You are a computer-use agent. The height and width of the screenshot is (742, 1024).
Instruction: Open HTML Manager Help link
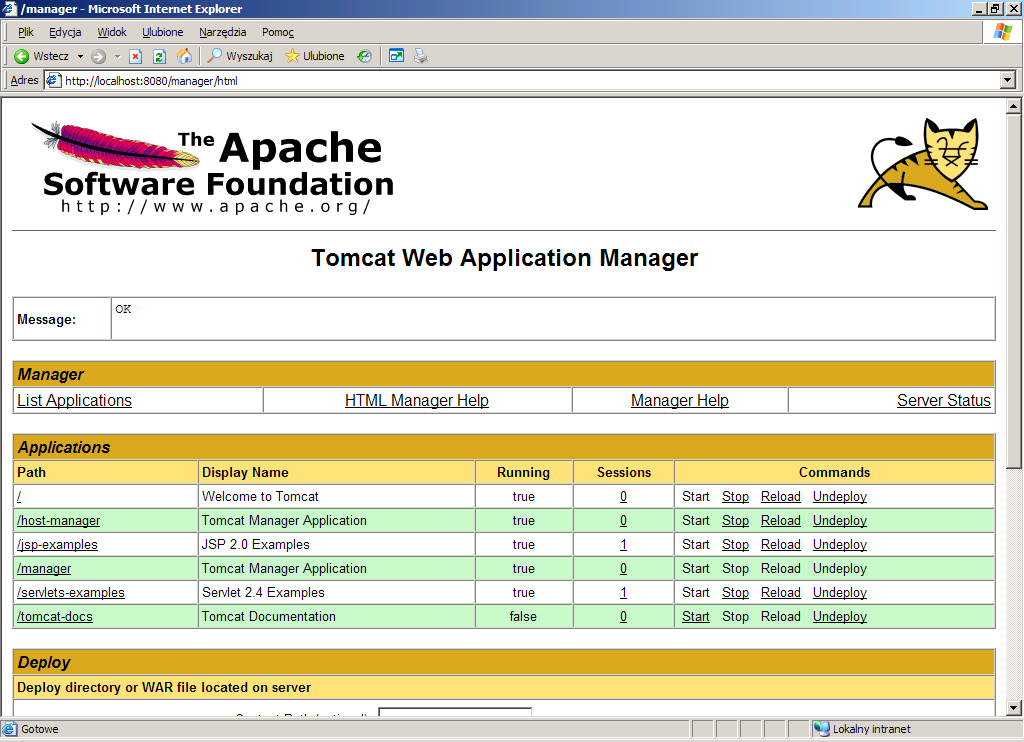417,400
